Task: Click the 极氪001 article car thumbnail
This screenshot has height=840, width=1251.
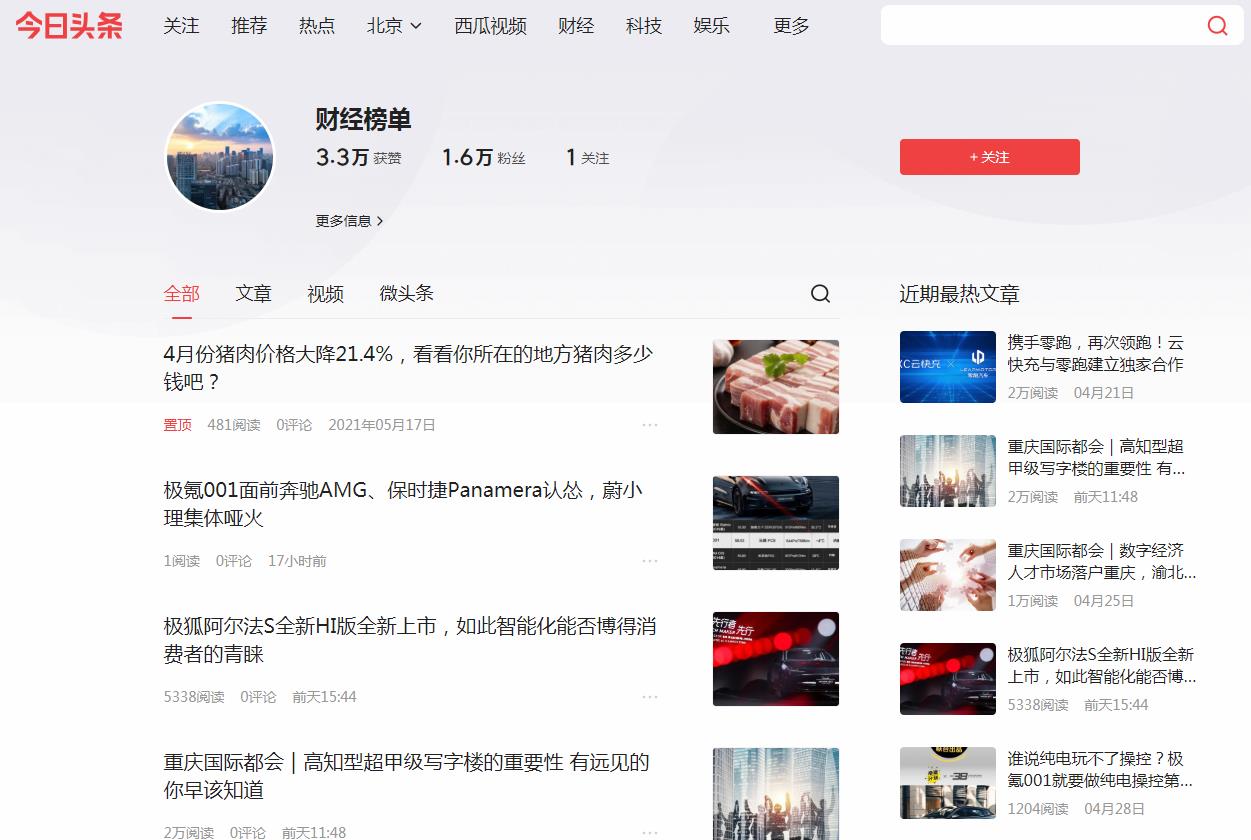Action: [x=776, y=523]
